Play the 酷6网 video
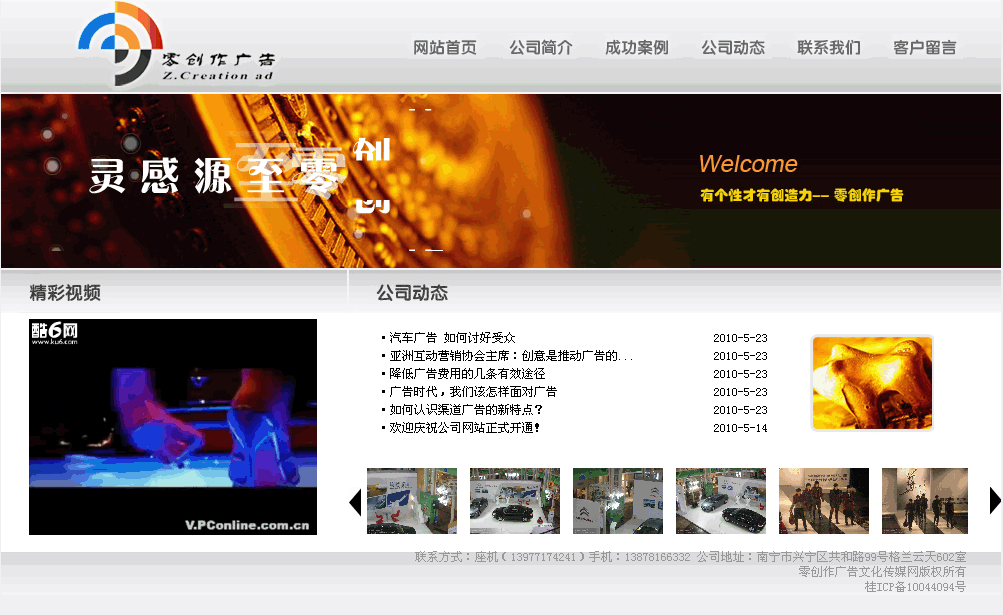 (173, 427)
